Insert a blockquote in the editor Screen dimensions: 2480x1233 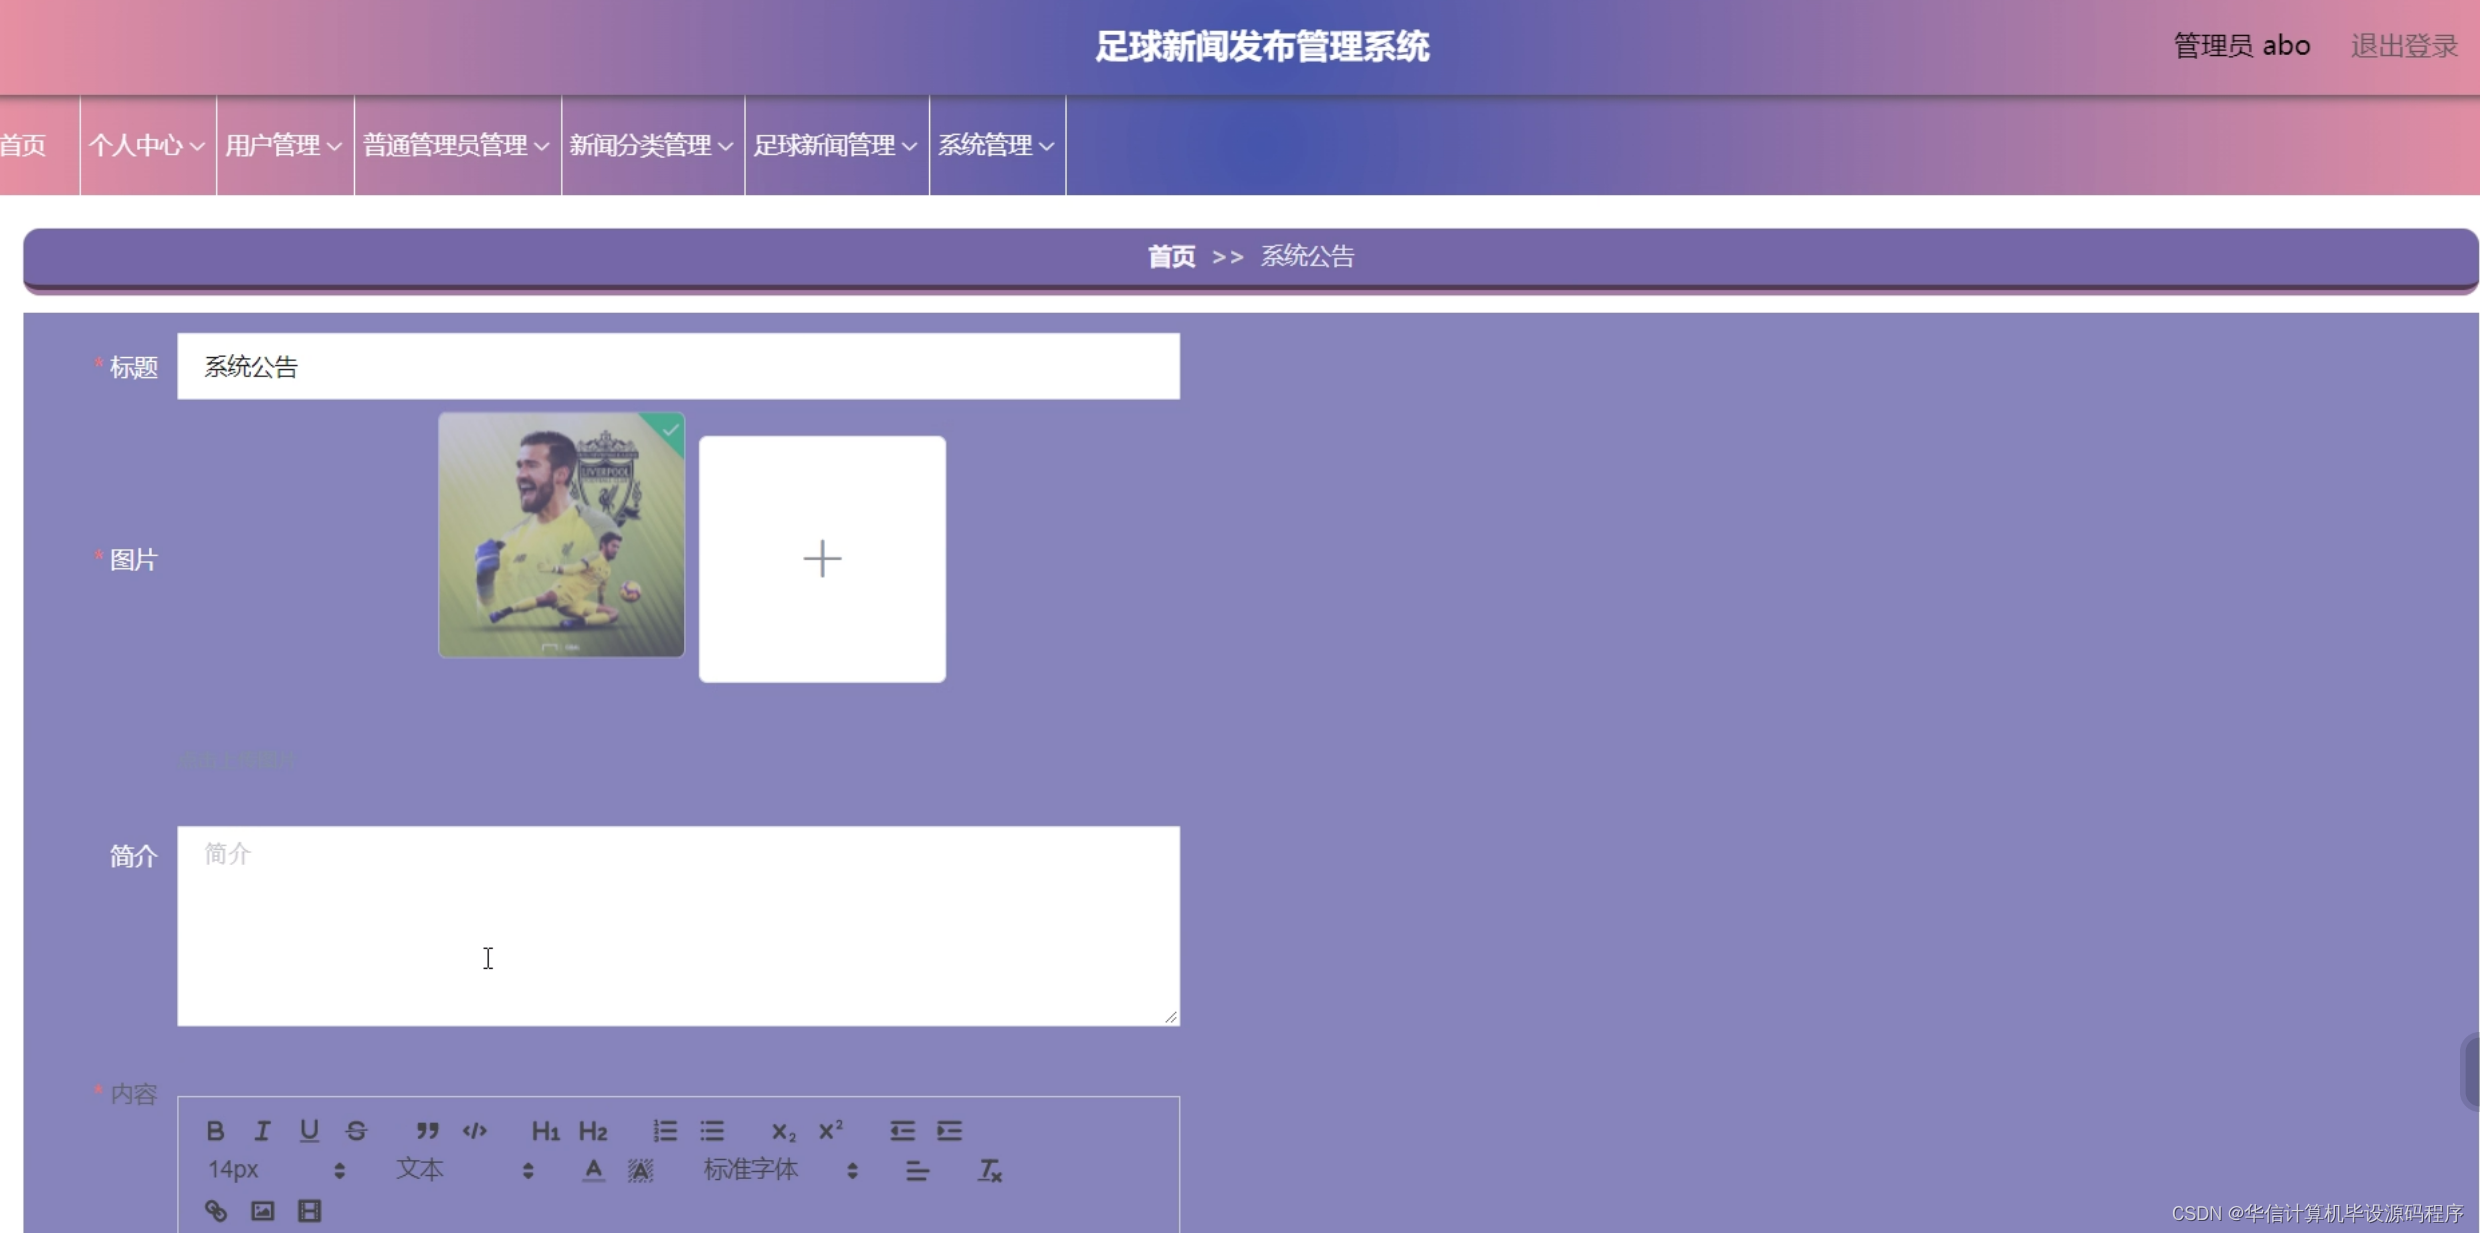click(x=427, y=1130)
